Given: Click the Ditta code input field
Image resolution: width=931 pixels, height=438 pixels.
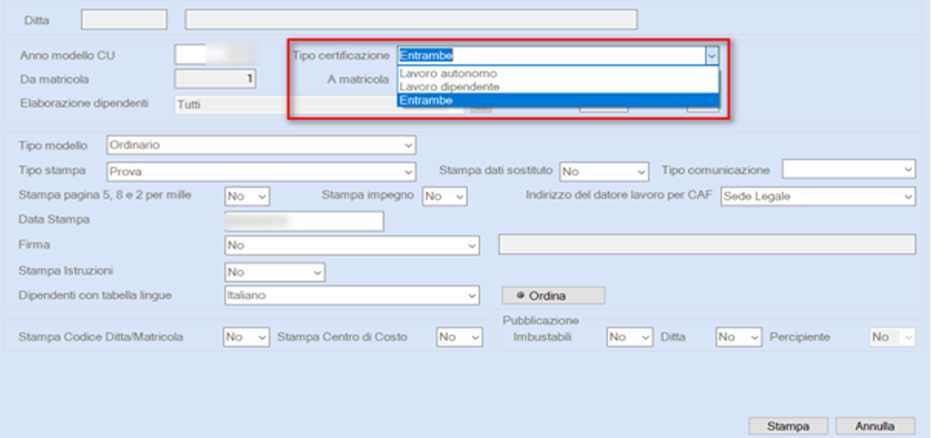Looking at the screenshot, I should pyautogui.click(x=124, y=20).
